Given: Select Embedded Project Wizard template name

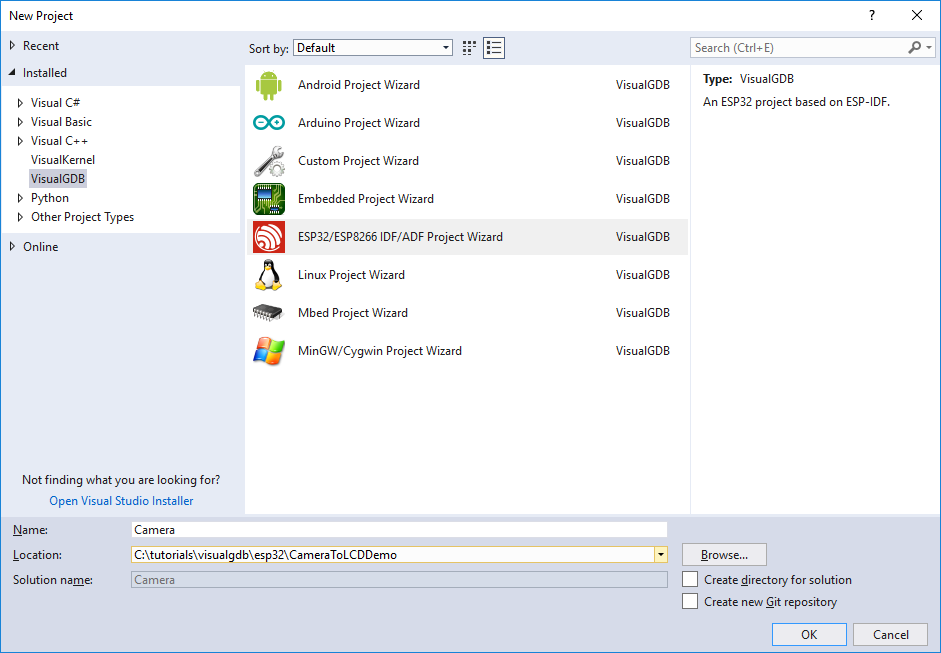Looking at the screenshot, I should click(x=365, y=199).
